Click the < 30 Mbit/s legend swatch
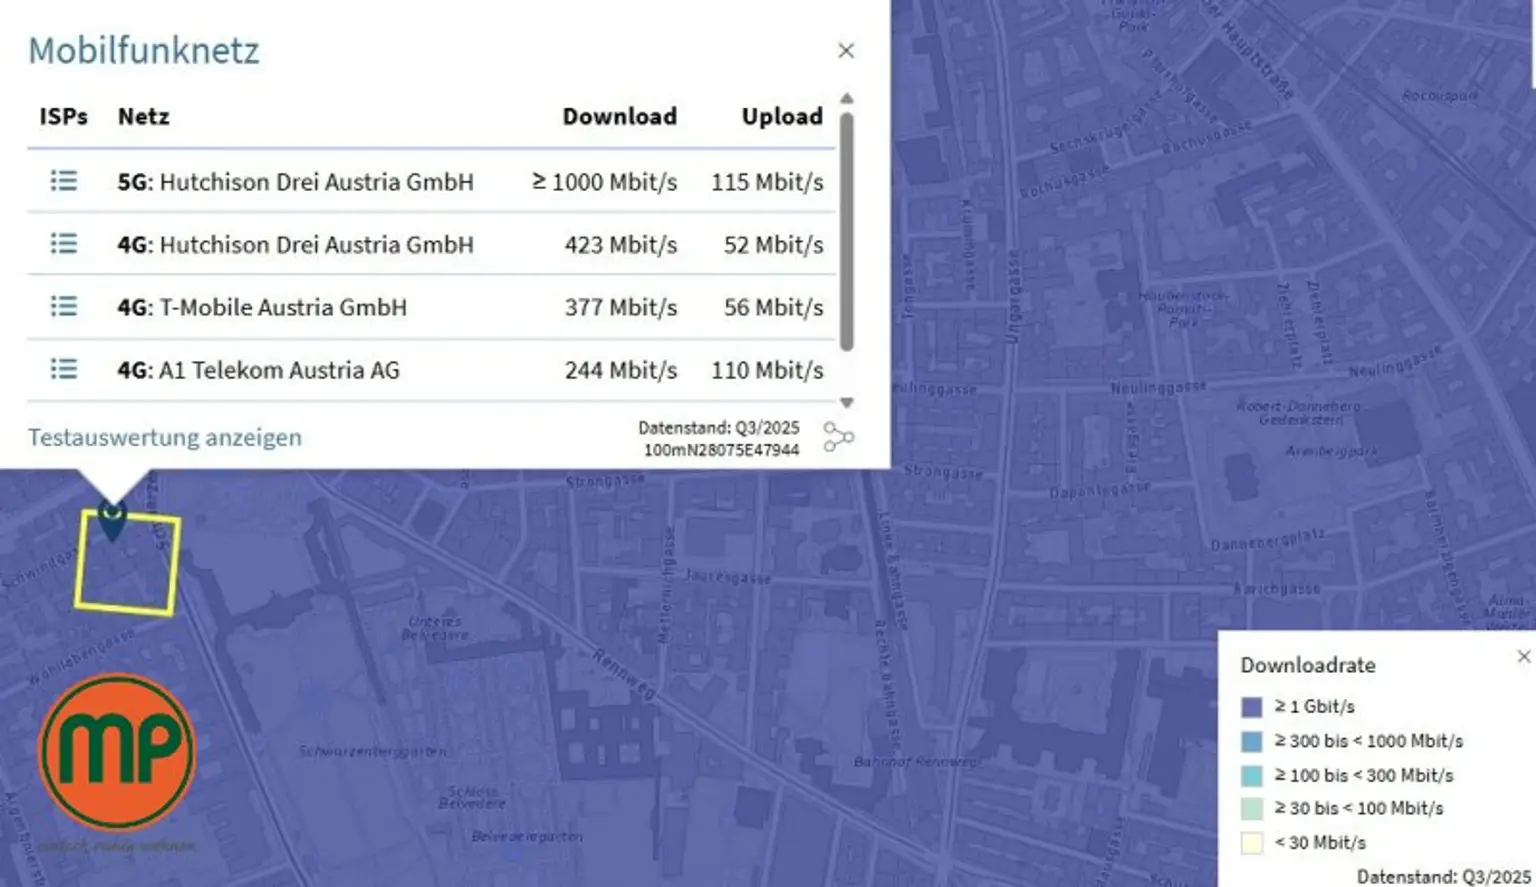This screenshot has height=887, width=1536. pos(1252,843)
